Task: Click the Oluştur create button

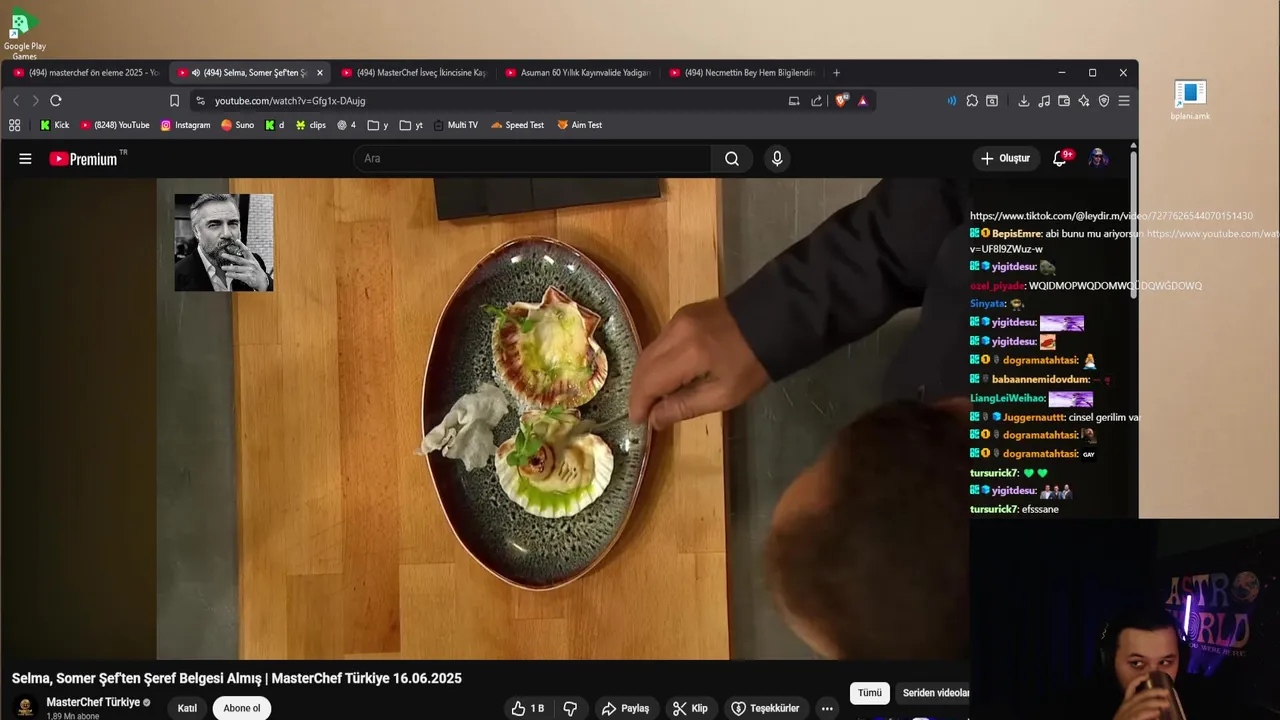Action: coord(1006,158)
